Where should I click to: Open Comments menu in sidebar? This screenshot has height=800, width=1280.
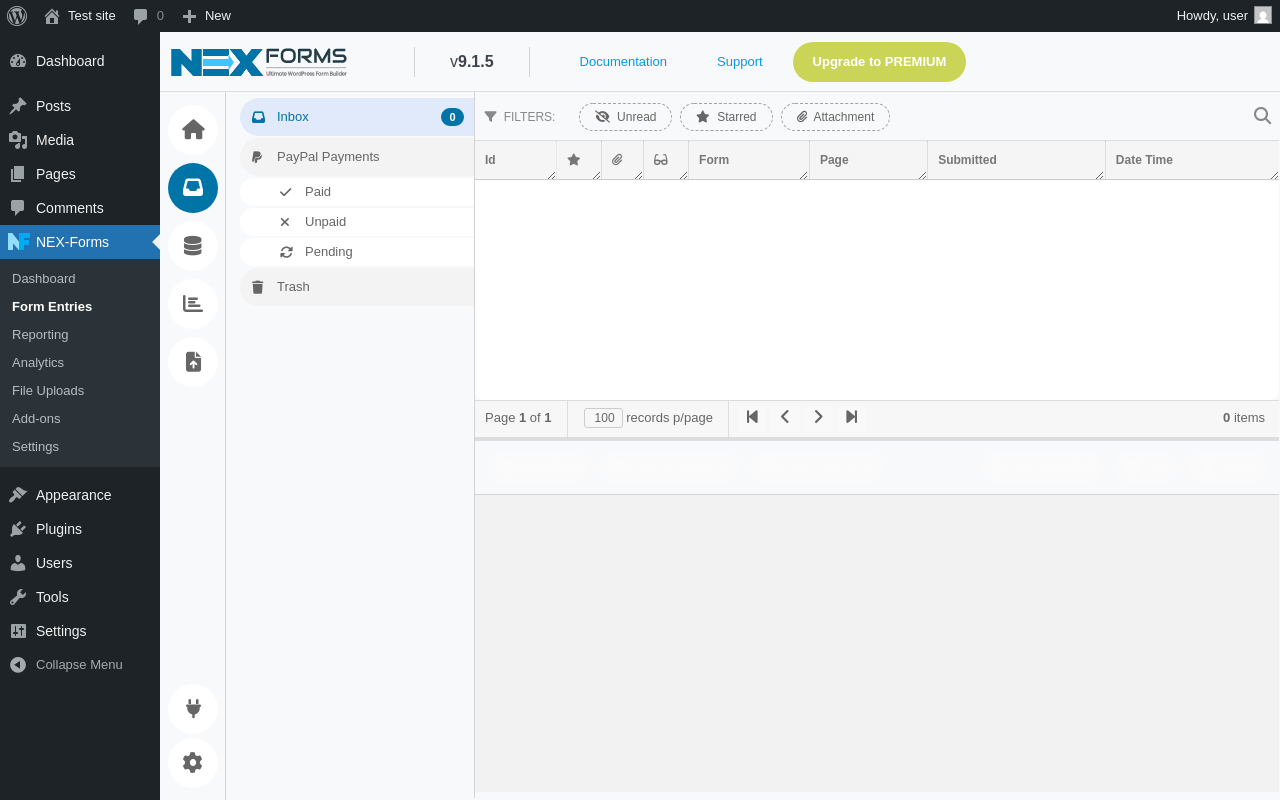80,208
